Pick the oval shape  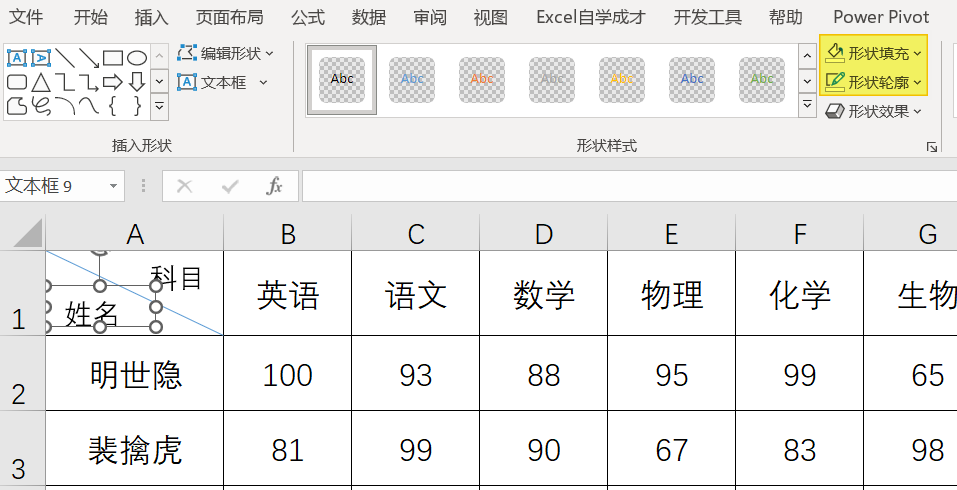pyautogui.click(x=137, y=58)
